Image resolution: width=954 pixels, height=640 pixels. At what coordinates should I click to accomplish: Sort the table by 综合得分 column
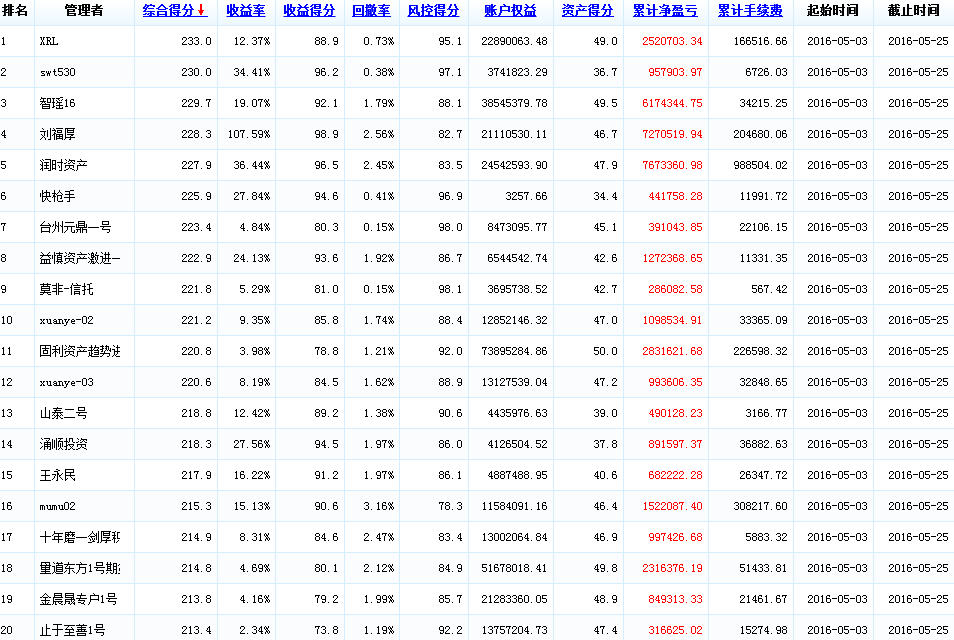[175, 10]
